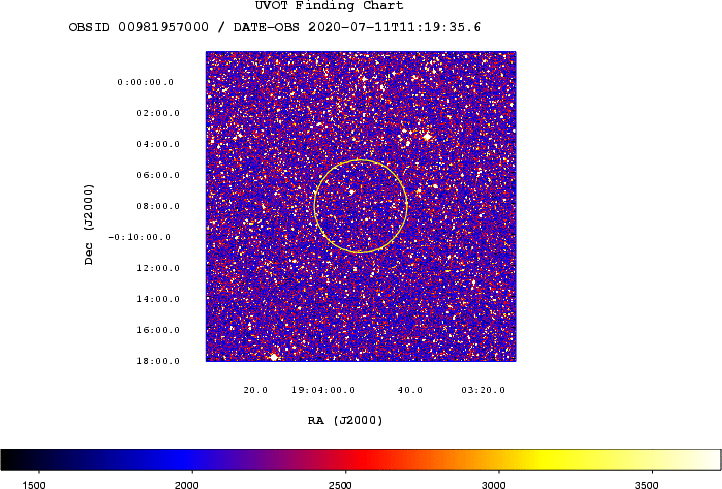Click the 1500 colorbar value label
722x489 pixels.
[34, 485]
